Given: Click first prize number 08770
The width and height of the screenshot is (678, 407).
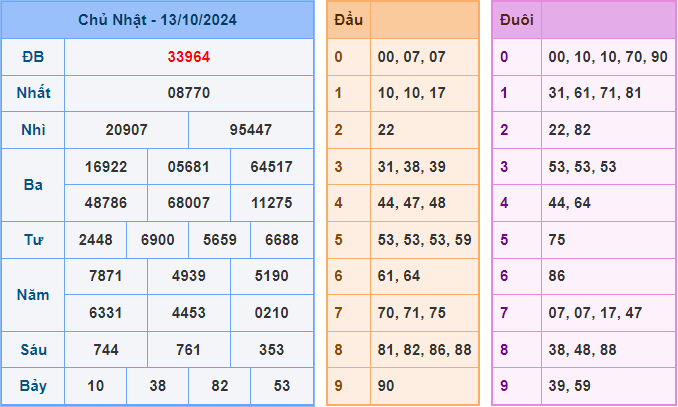Looking at the screenshot, I should click(189, 93).
